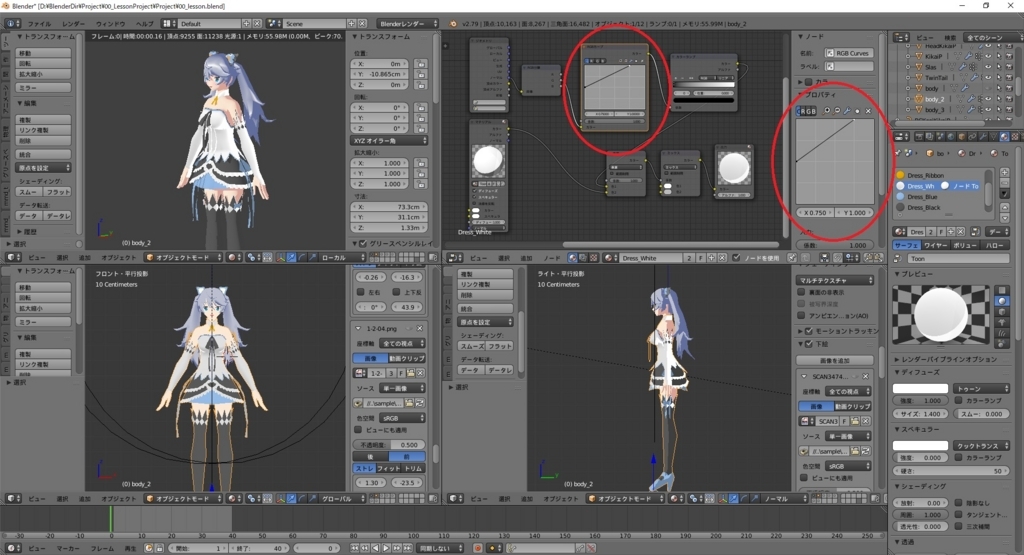Viewport: 1024px width, 555px height.
Task: Click the 移動 button in top-left tool shelf
Action: pos(44,53)
